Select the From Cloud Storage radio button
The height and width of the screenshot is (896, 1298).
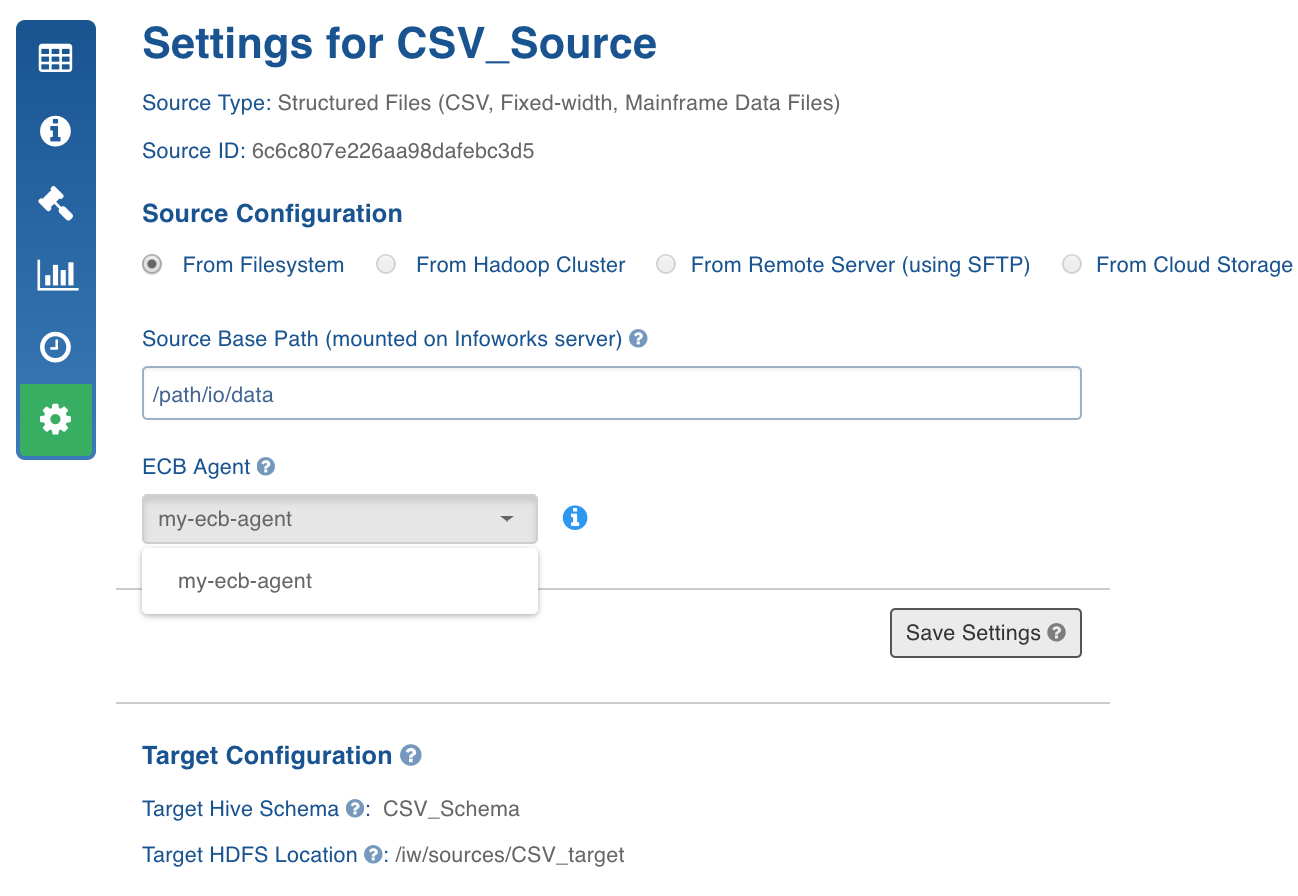click(x=1072, y=265)
